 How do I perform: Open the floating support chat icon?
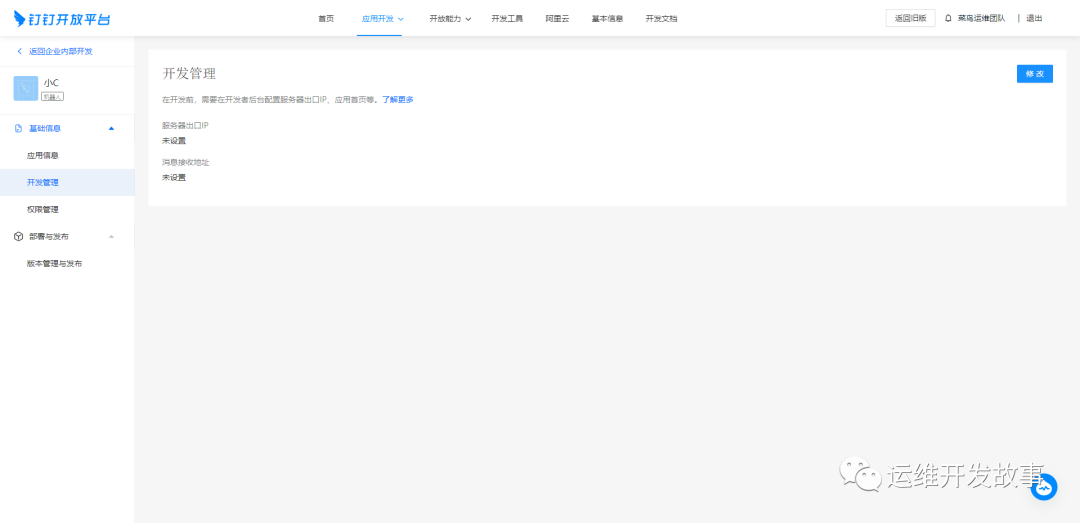pyautogui.click(x=1044, y=487)
